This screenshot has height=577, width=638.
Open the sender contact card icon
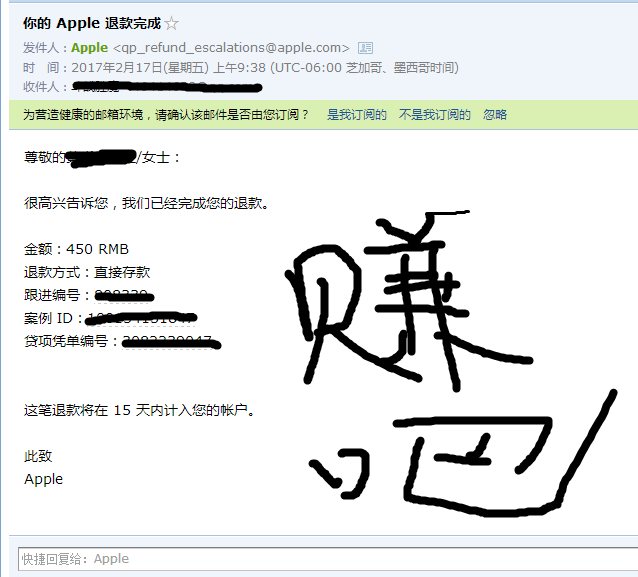pyautogui.click(x=365, y=48)
